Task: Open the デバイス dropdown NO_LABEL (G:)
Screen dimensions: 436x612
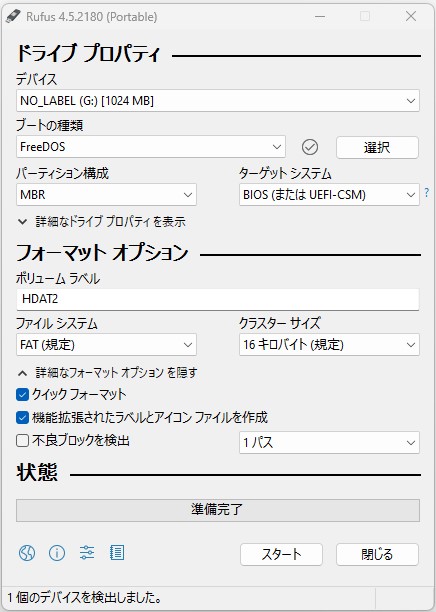Action: pyautogui.click(x=218, y=101)
